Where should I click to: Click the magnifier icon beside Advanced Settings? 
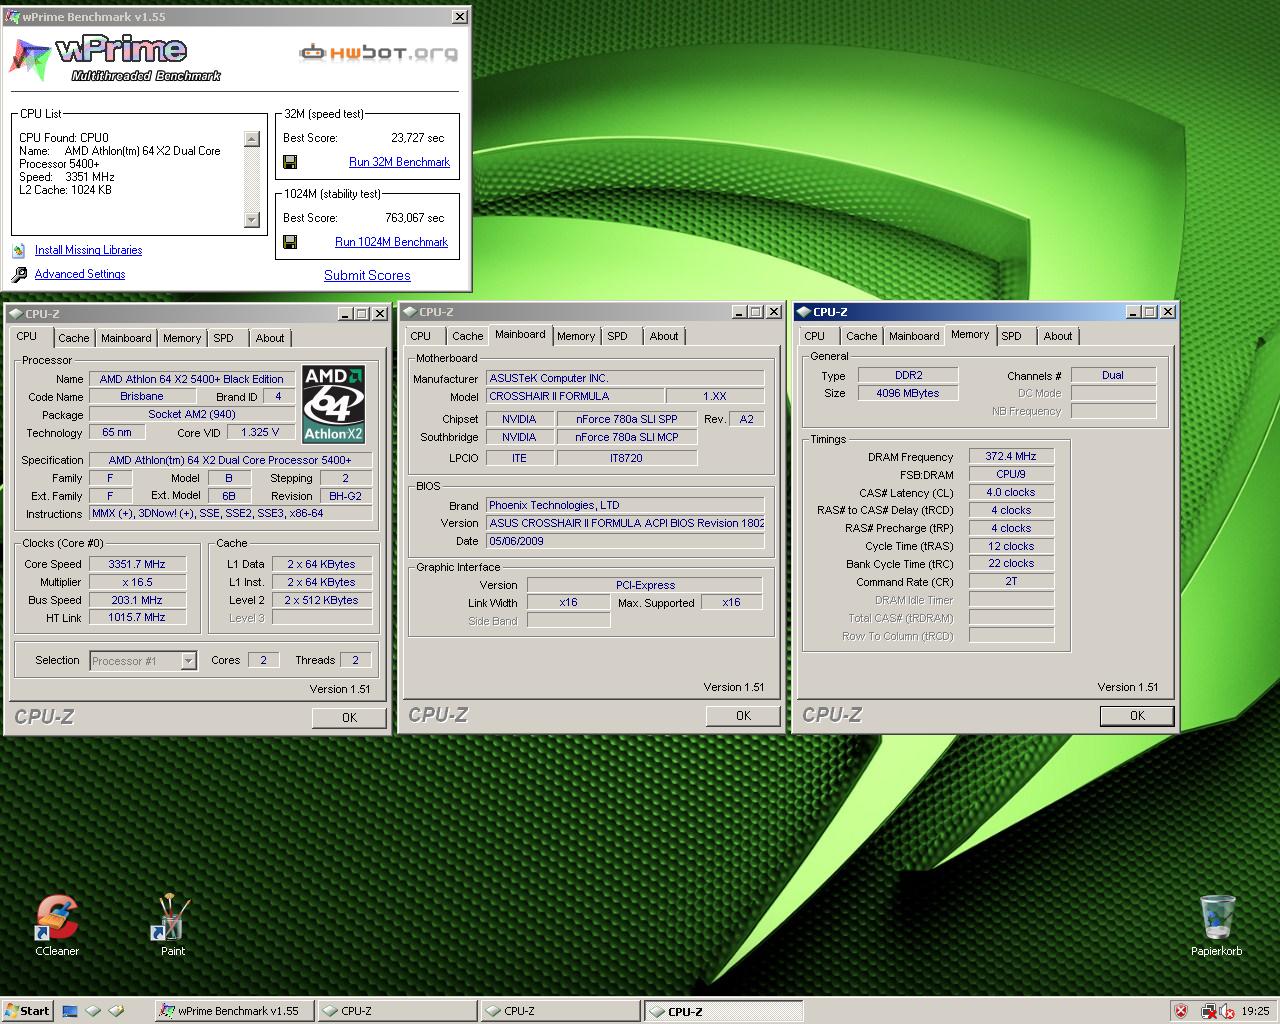[x=19, y=274]
